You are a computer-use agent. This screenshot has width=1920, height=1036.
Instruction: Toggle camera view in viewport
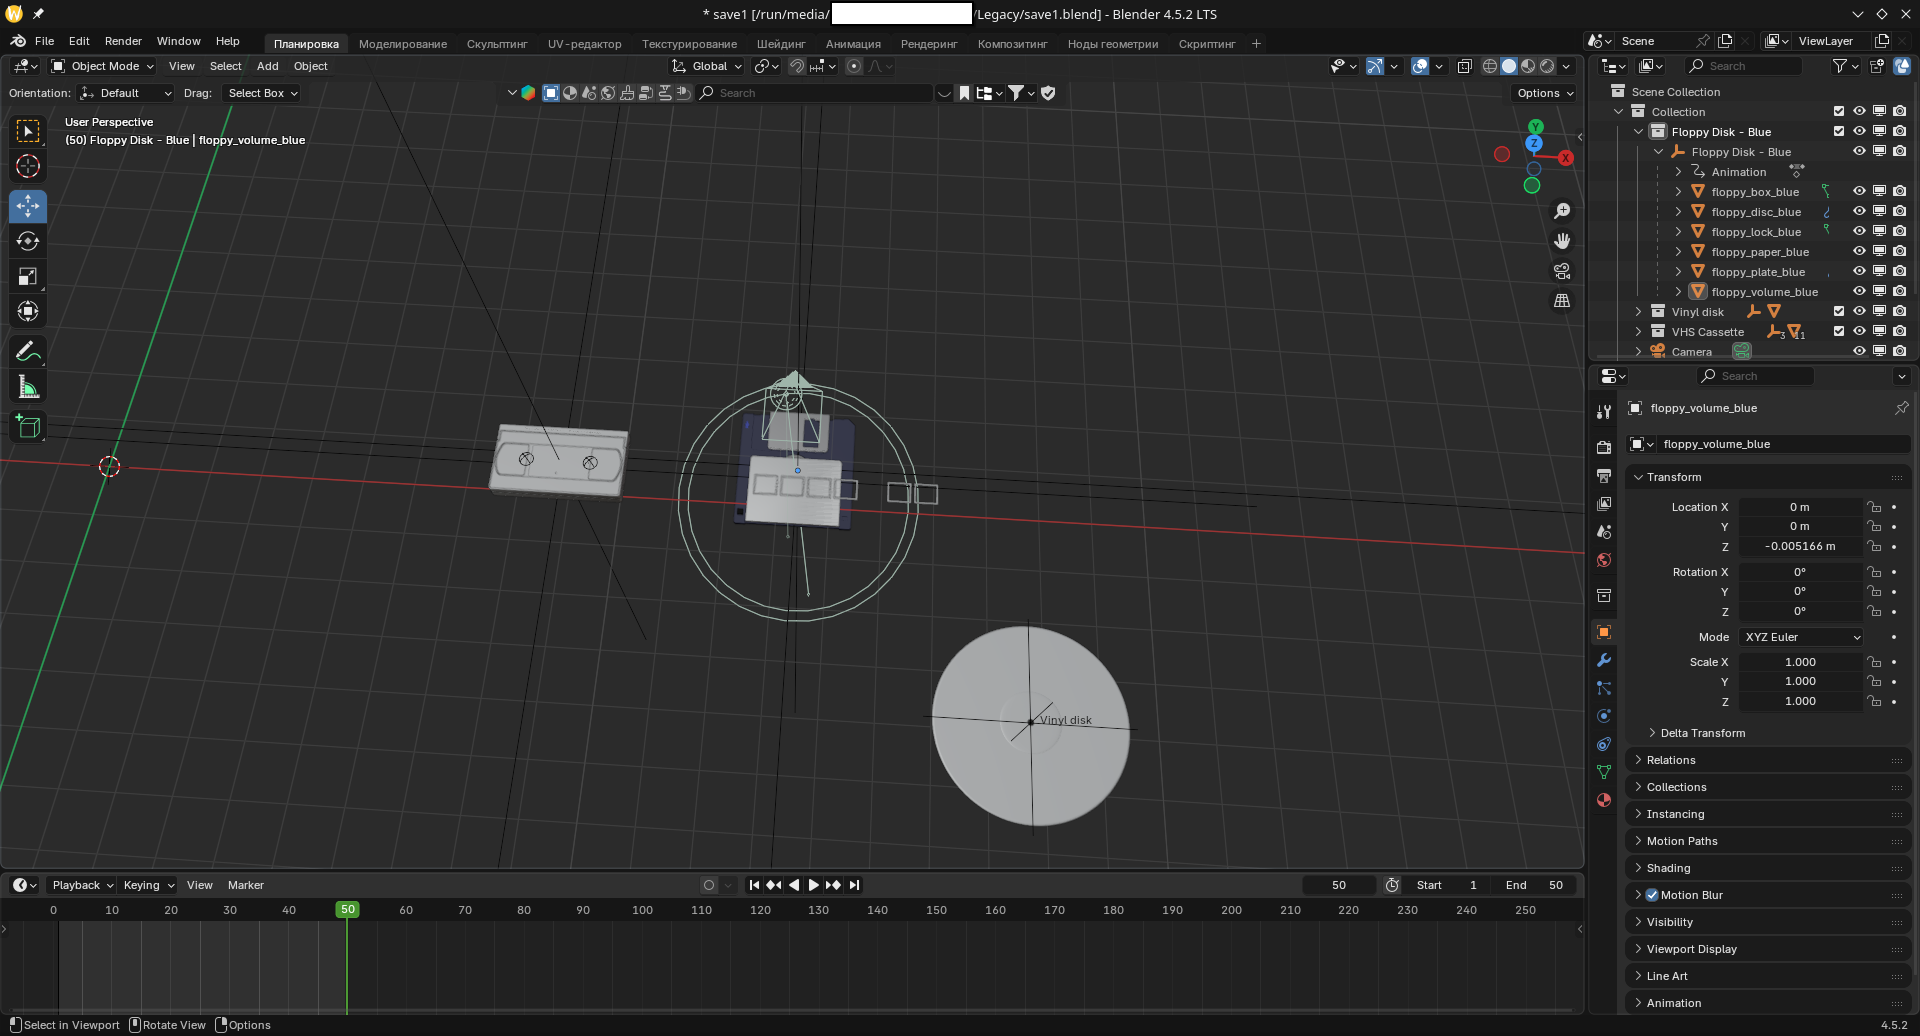click(x=1561, y=271)
